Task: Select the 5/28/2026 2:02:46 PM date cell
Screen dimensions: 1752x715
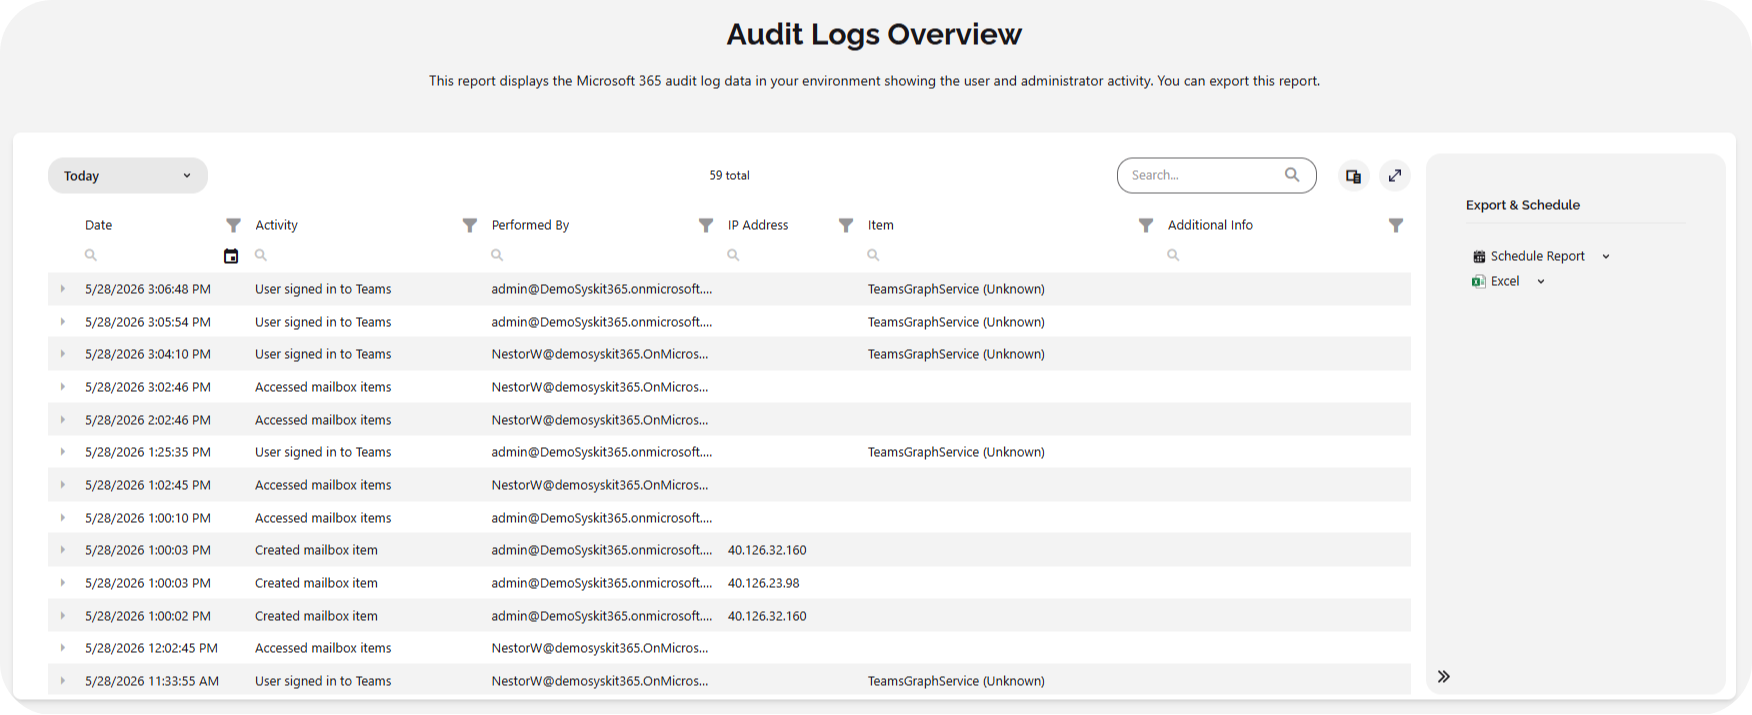Action: (x=148, y=420)
